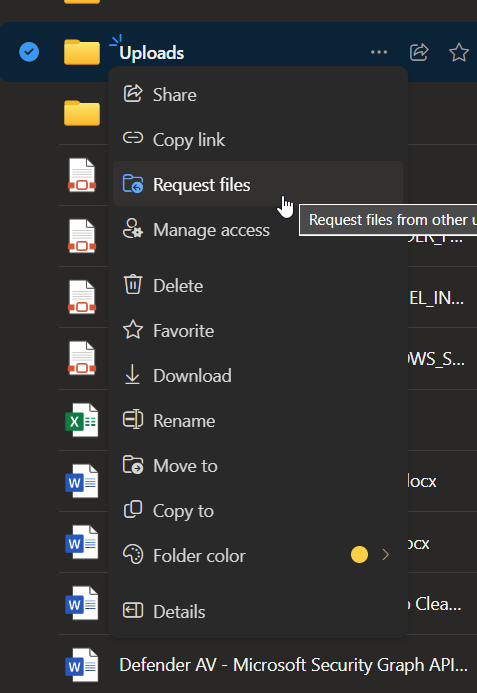This screenshot has height=693, width=477.
Task: Choose Delete in the context menu
Action: (258, 286)
